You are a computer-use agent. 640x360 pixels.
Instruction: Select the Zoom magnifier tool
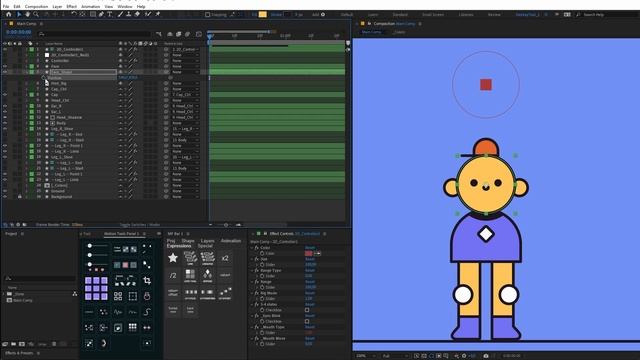point(36,14)
